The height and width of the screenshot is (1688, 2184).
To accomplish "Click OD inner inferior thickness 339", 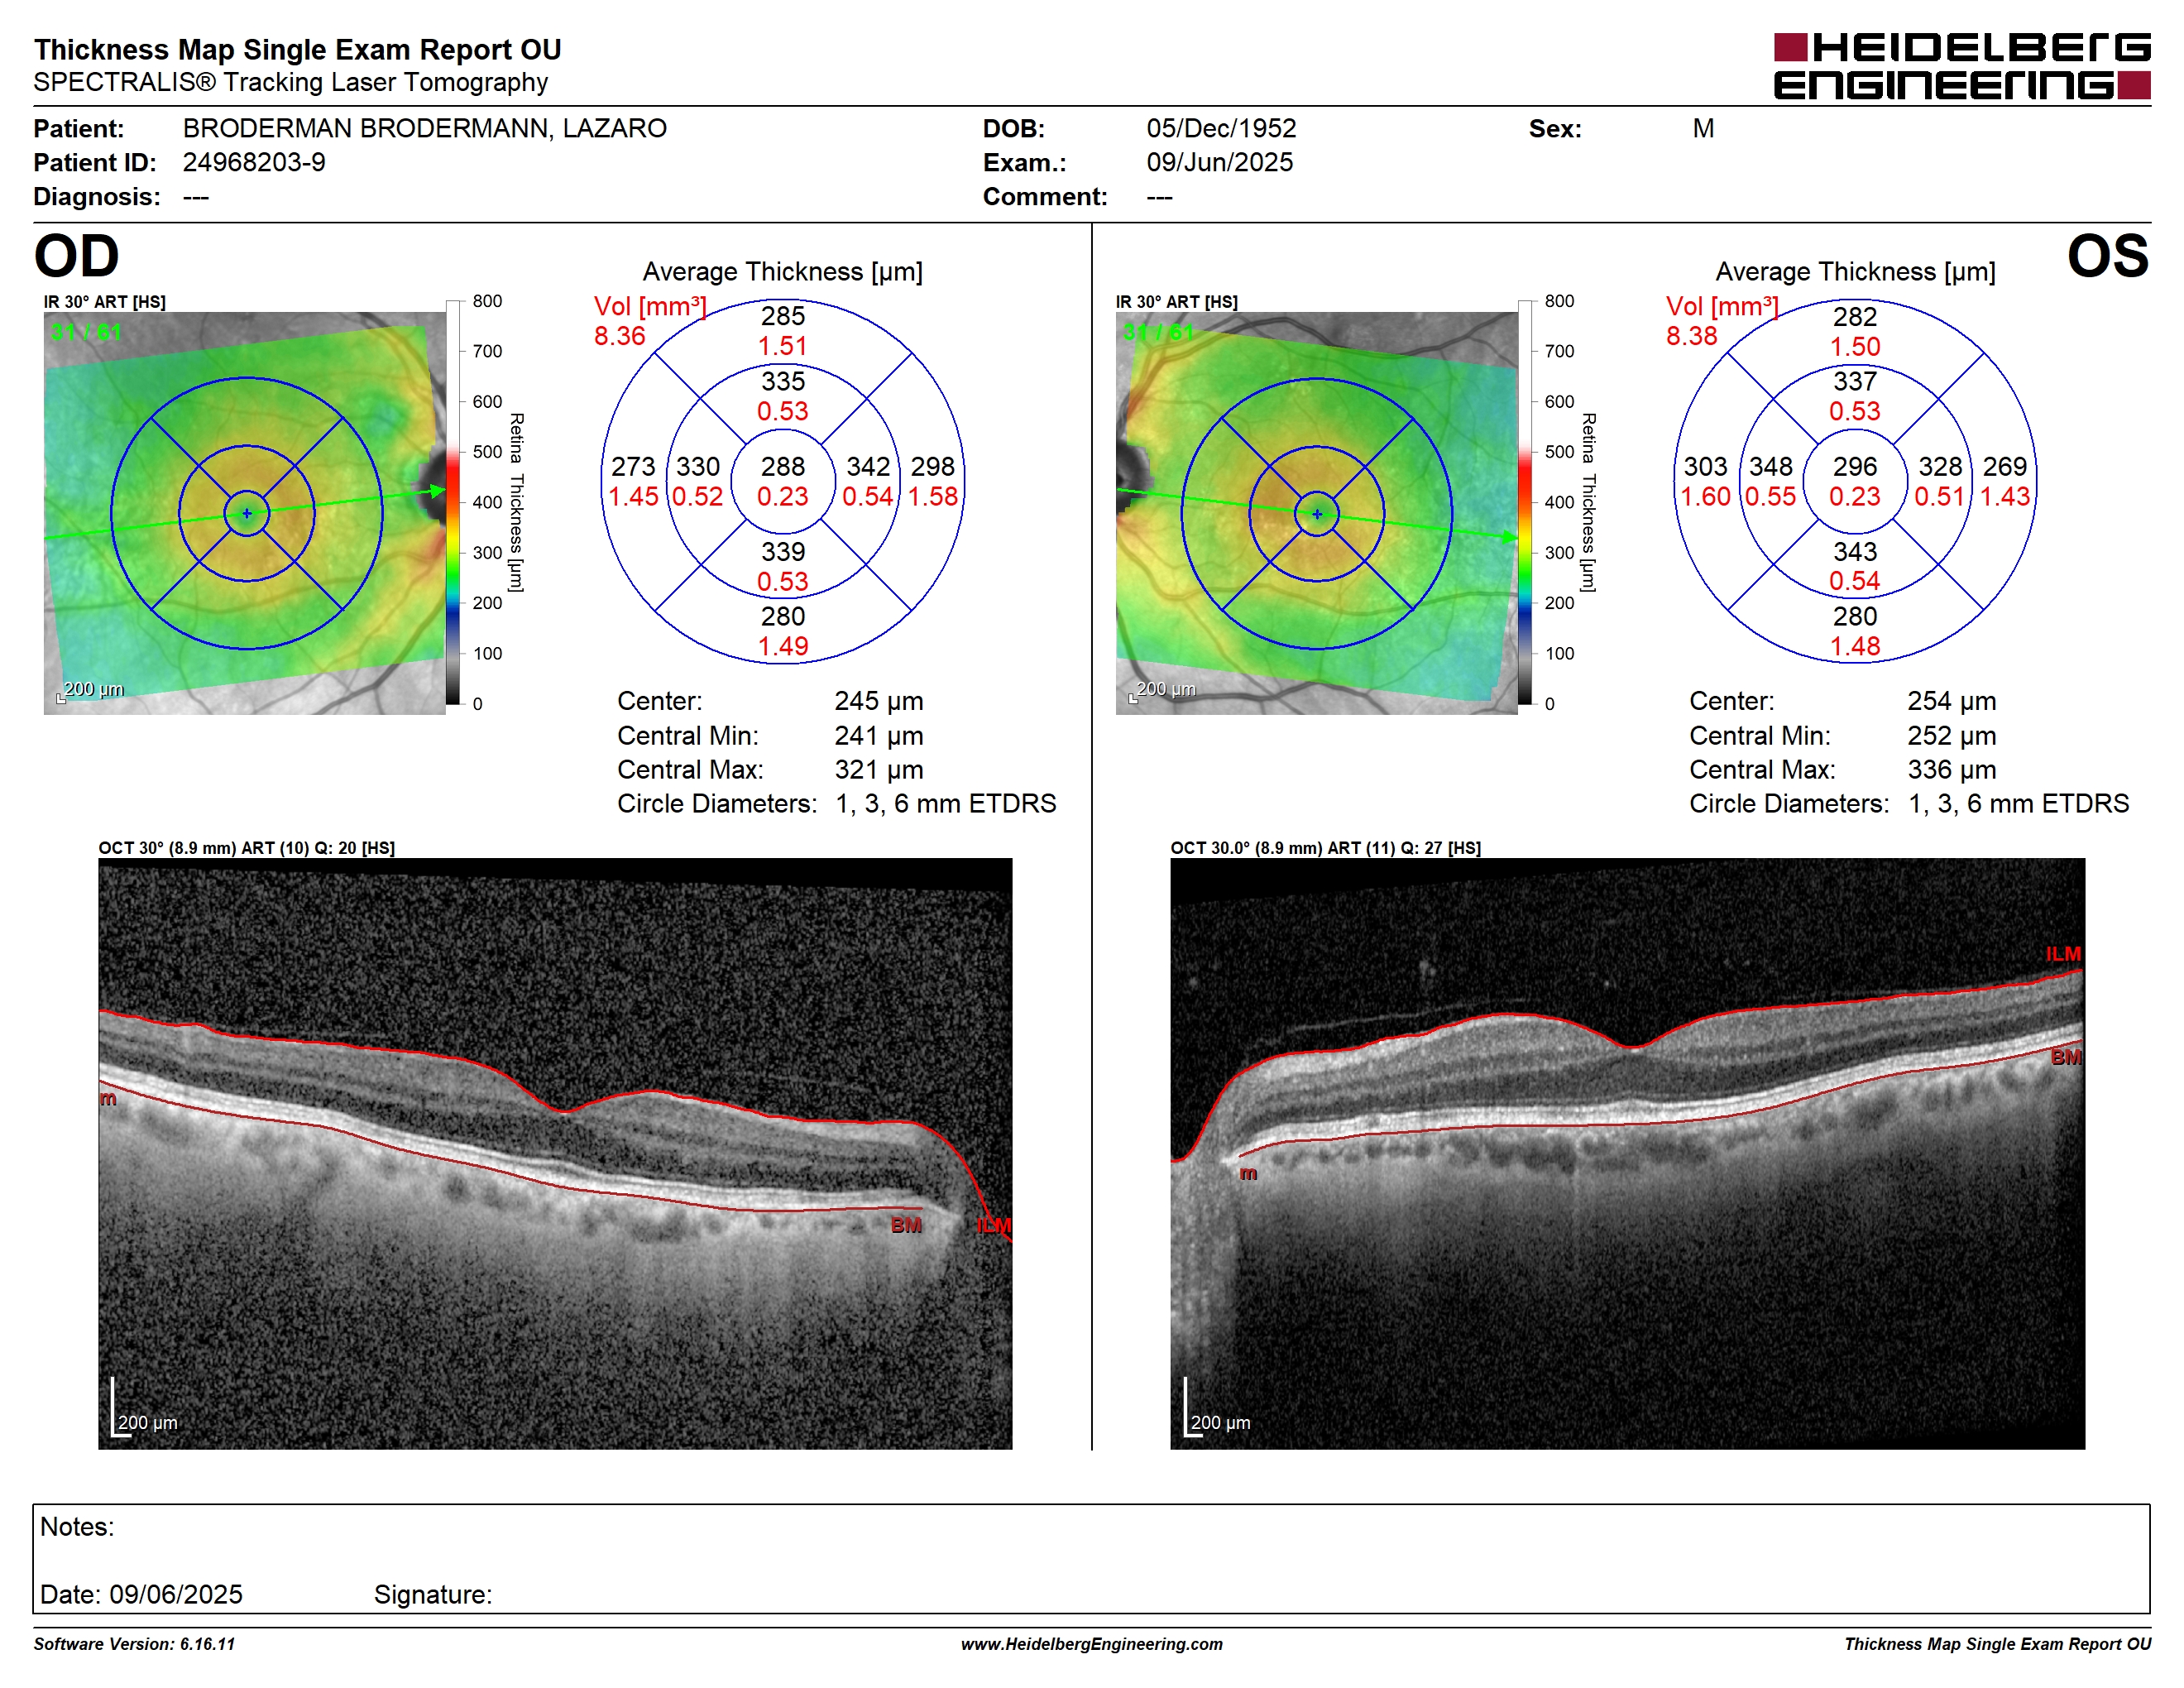I will point(783,551).
